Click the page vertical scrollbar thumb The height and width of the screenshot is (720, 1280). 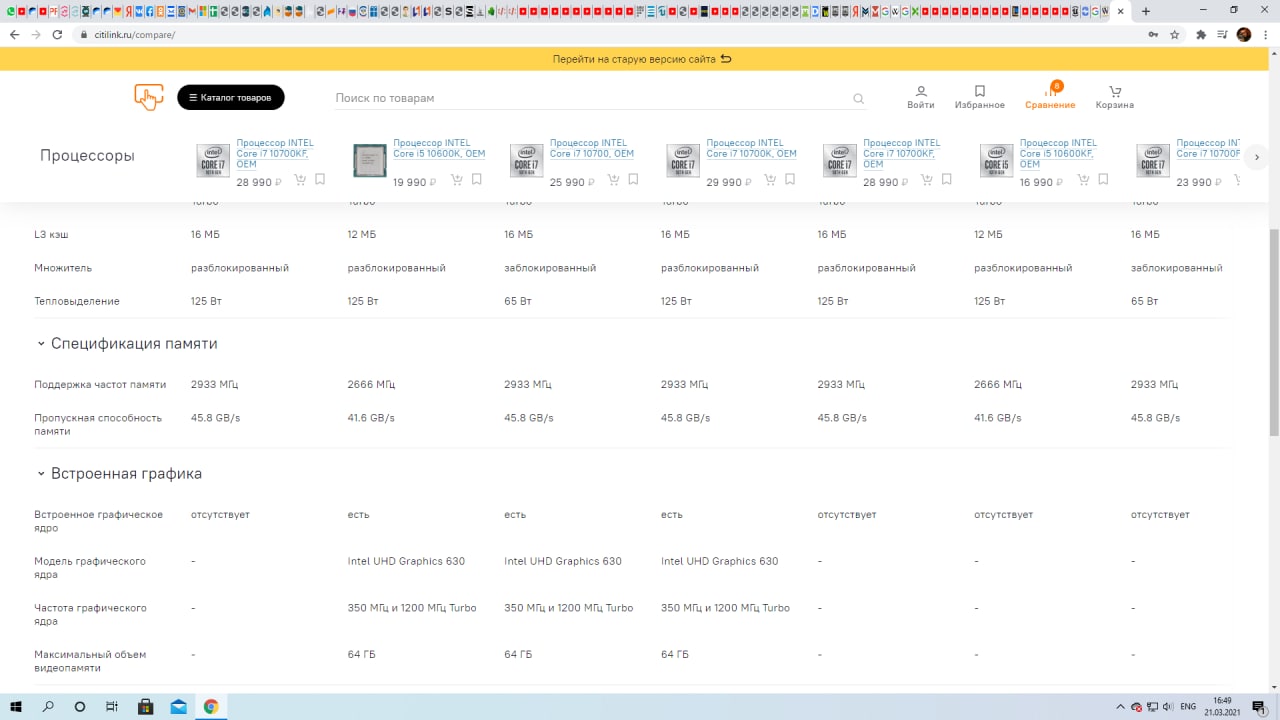click(1274, 330)
